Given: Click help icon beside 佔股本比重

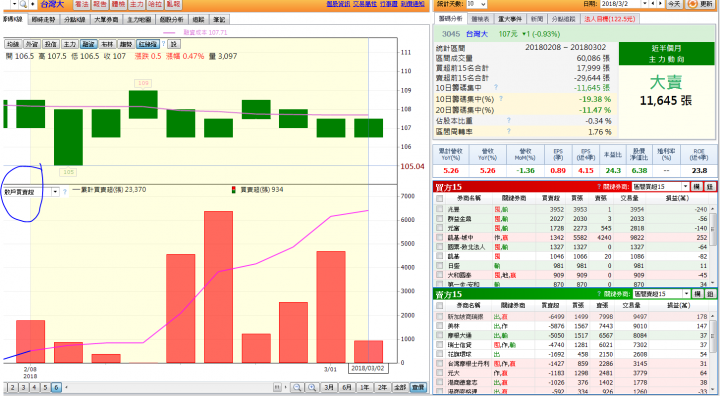Looking at the screenshot, I should [x=509, y=120].
